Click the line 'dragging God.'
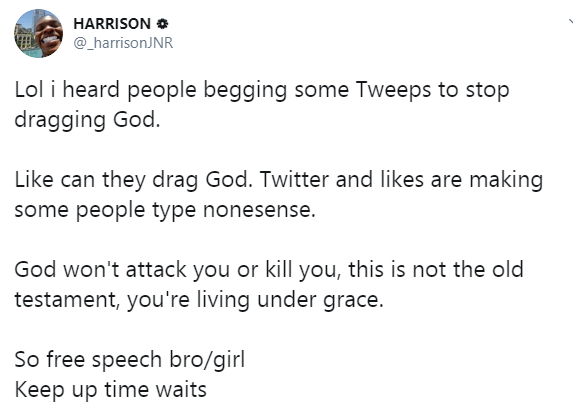 click(x=87, y=120)
